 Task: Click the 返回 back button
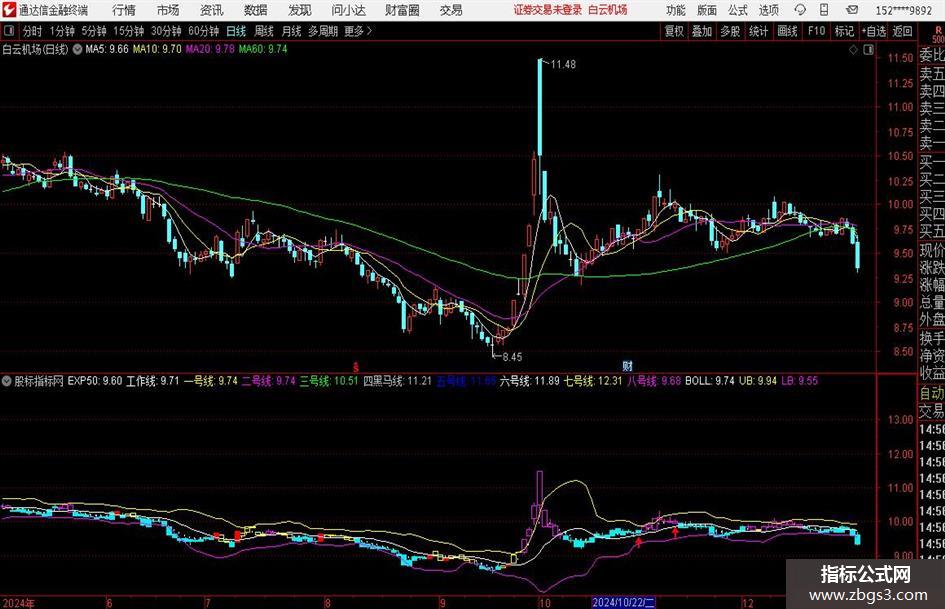[x=902, y=31]
